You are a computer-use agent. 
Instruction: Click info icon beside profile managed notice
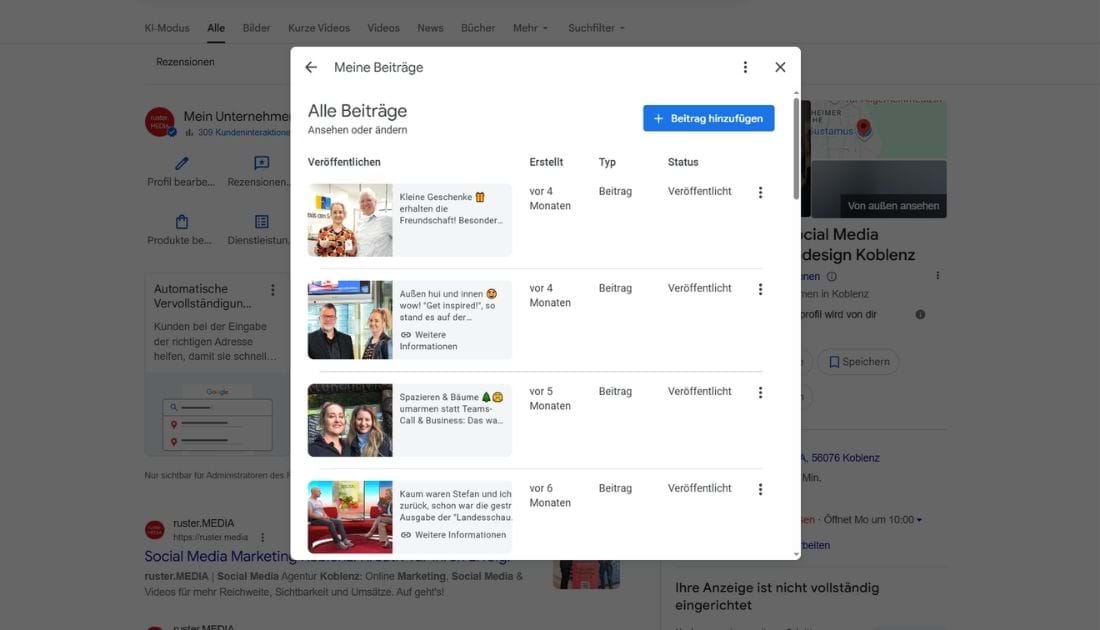[x=920, y=314]
